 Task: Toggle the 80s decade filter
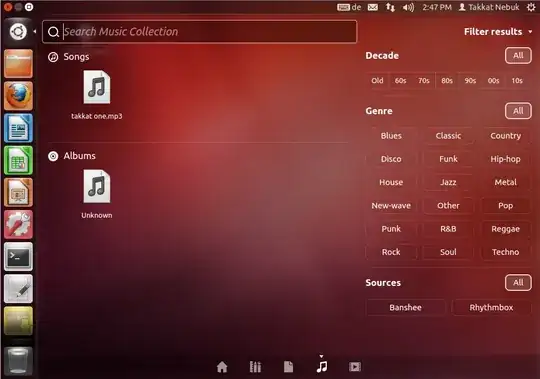click(447, 81)
